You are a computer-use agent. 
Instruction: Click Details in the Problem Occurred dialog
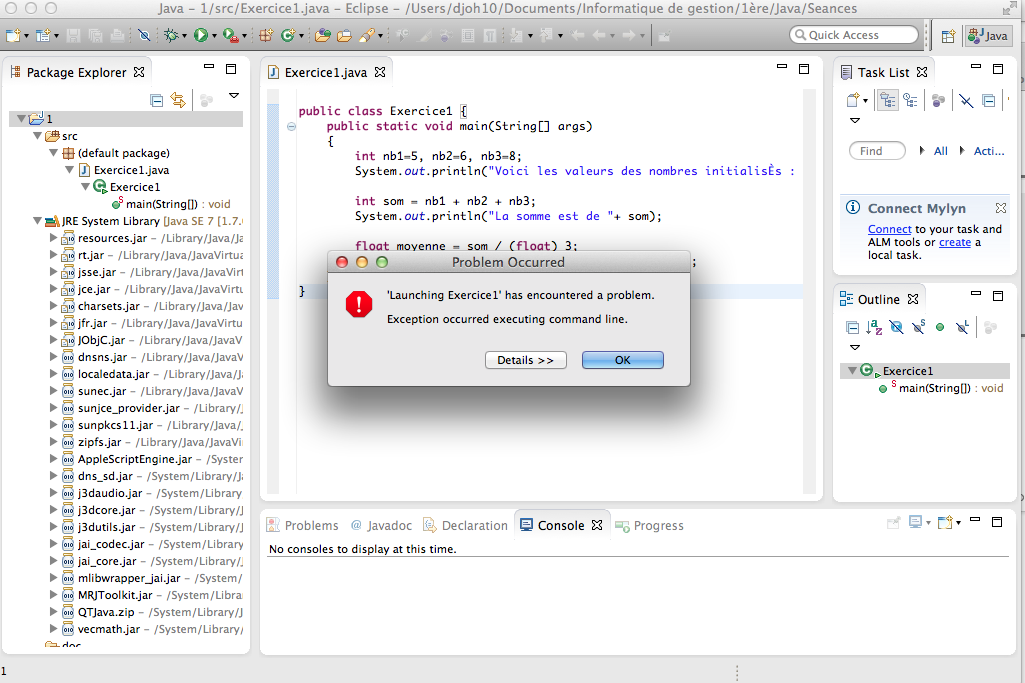click(x=525, y=360)
